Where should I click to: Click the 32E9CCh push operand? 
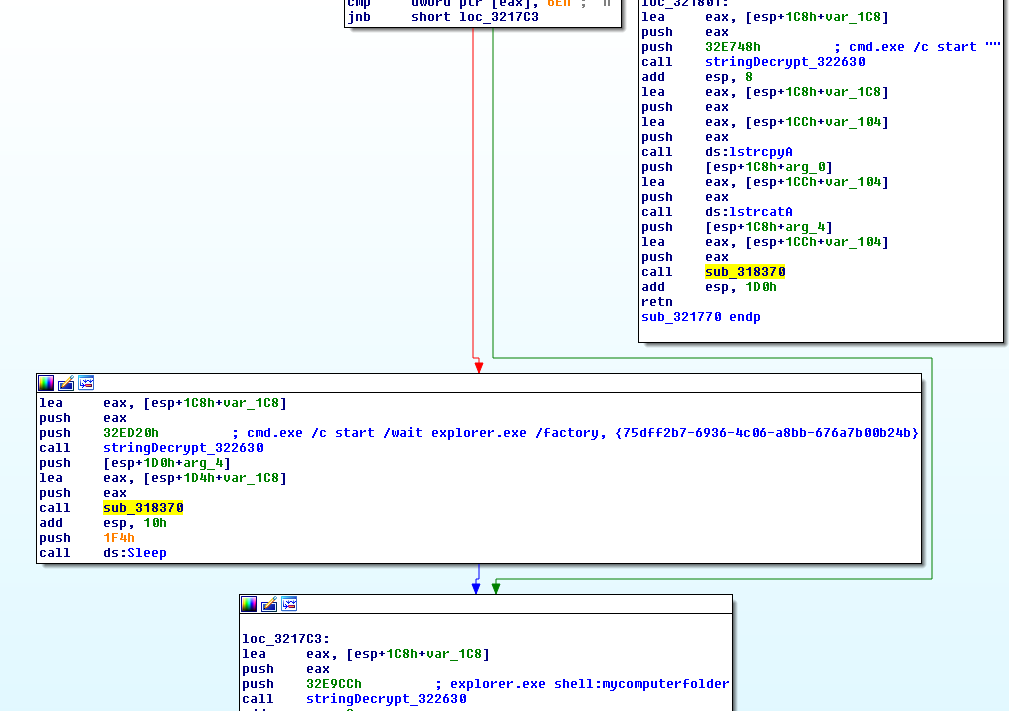pos(334,684)
